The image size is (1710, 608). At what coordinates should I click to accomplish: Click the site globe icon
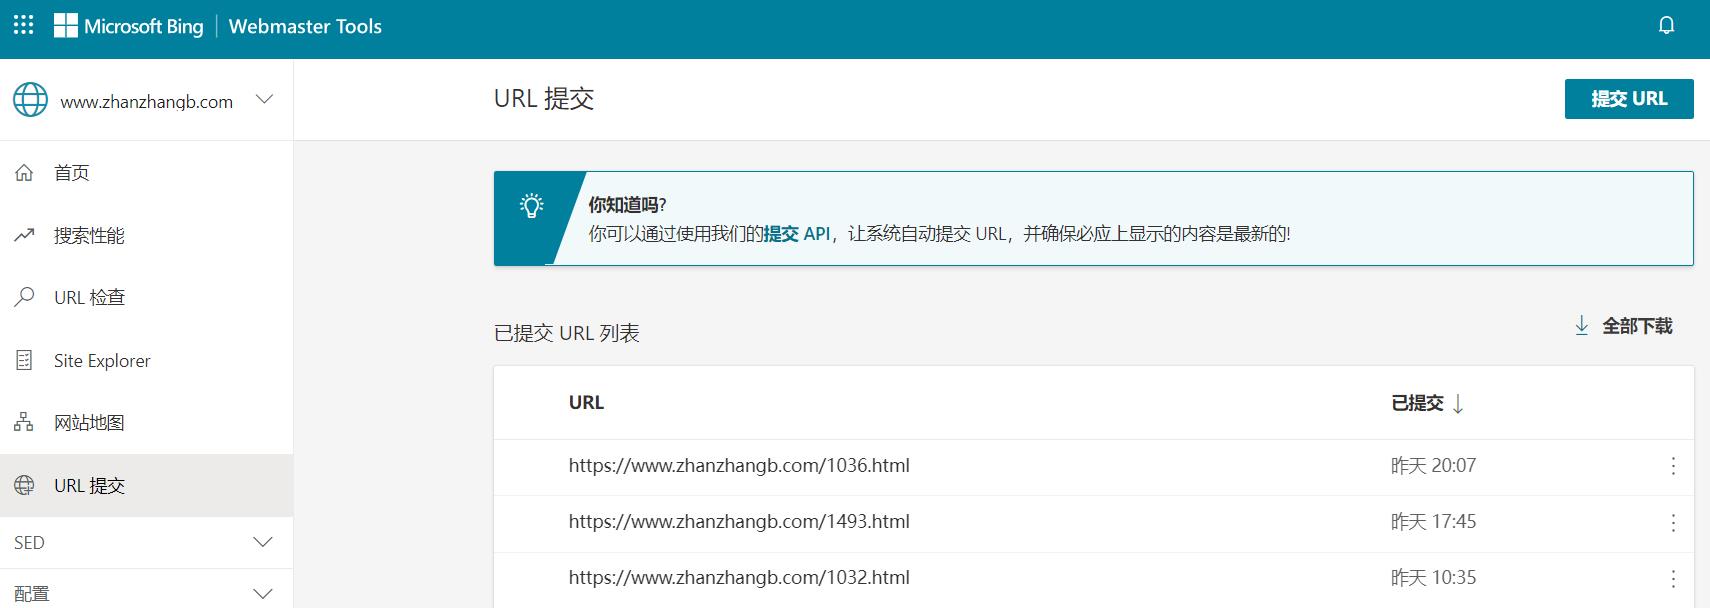point(30,100)
